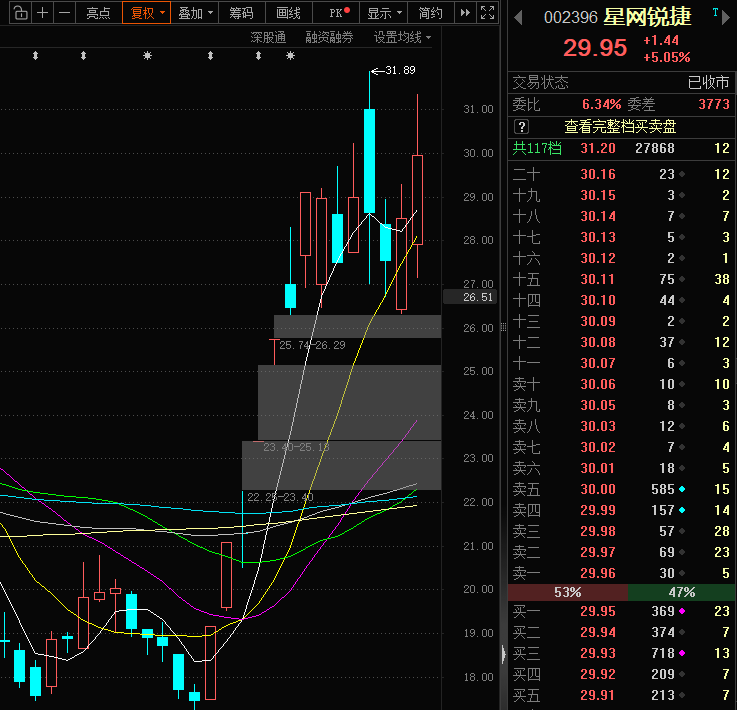This screenshot has height=710, width=737.
Task: Select 卖一 ask price 29.96
Action: 598,573
